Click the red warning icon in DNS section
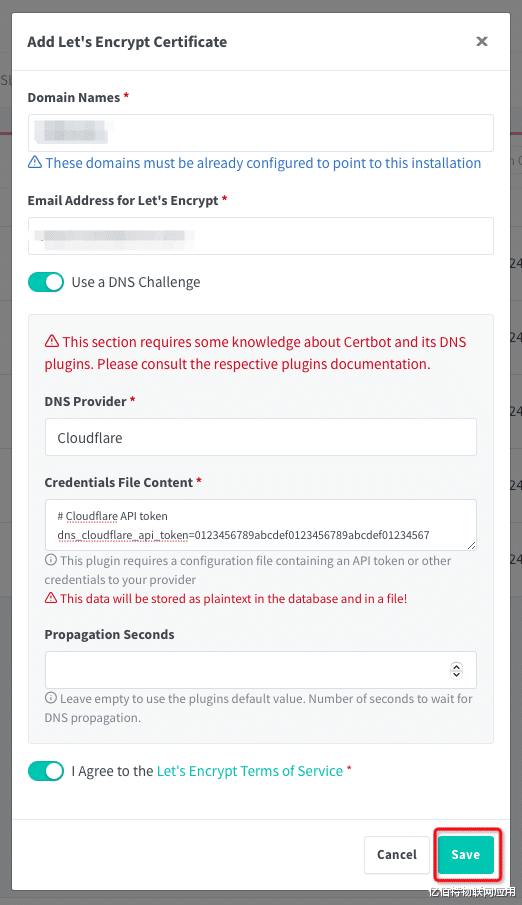Viewport: 522px width, 905px height. 52,341
